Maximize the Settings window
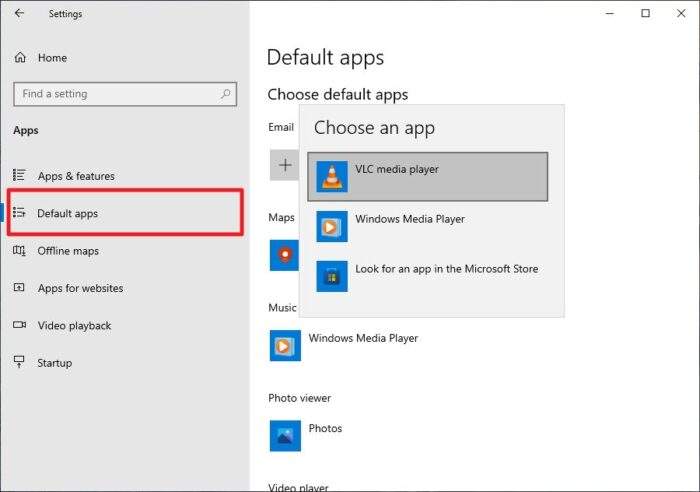This screenshot has width=700, height=492. pos(646,13)
